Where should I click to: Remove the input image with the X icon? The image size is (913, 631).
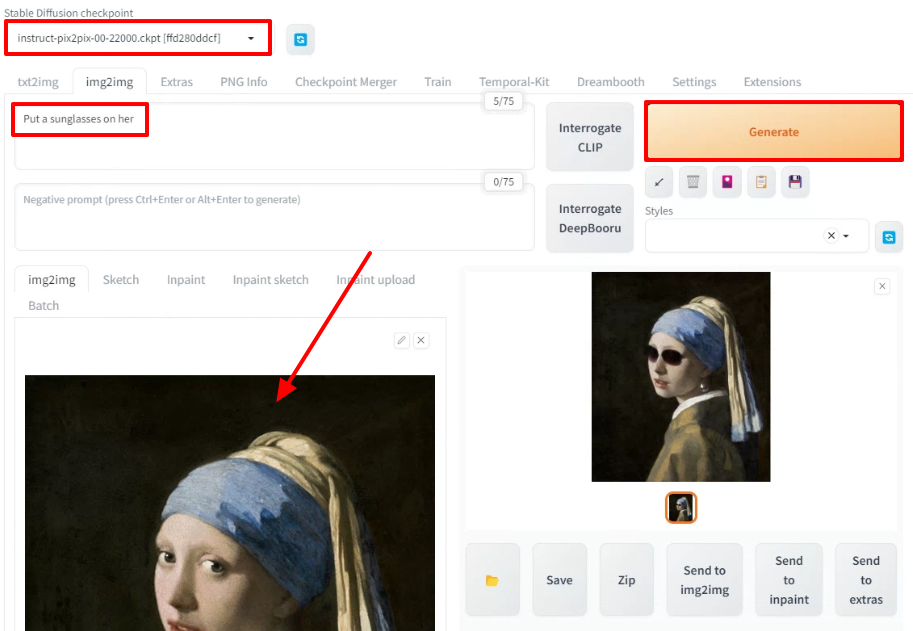[421, 340]
